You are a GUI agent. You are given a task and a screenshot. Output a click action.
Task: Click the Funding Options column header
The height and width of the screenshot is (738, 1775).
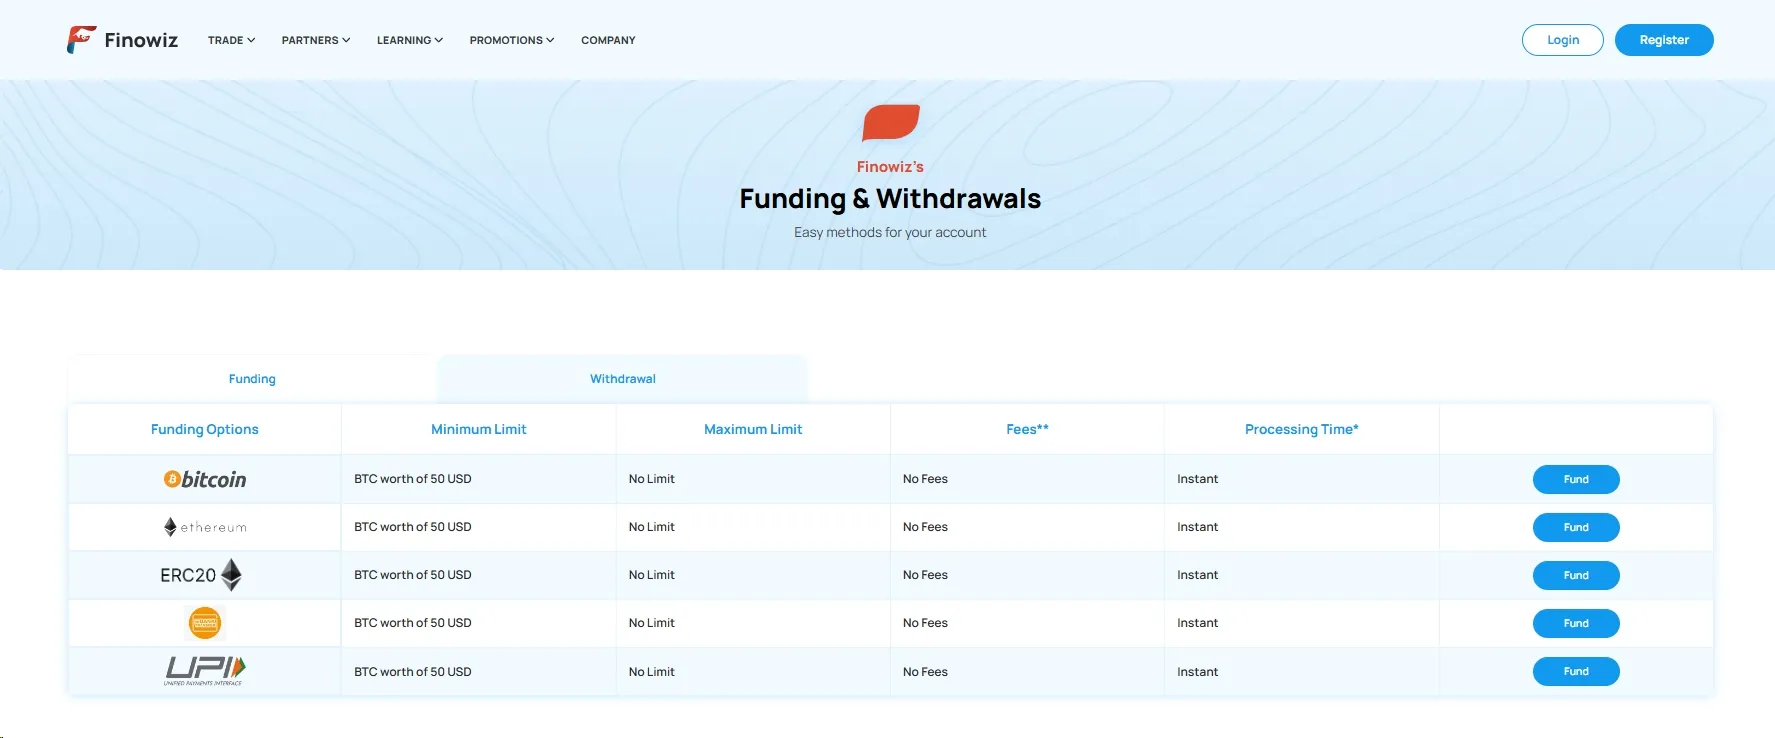[205, 429]
